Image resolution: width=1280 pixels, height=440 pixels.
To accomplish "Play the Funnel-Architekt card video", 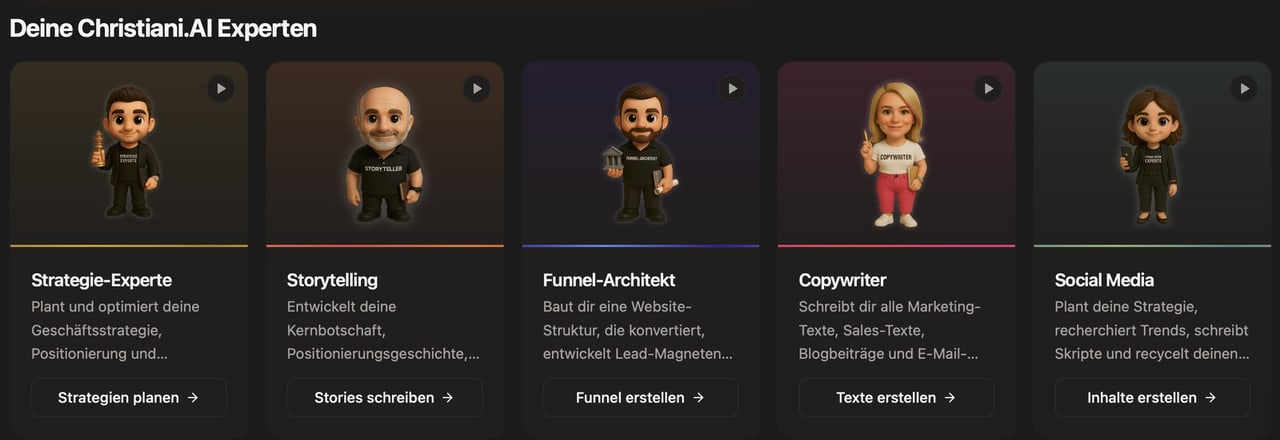I will pyautogui.click(x=733, y=88).
